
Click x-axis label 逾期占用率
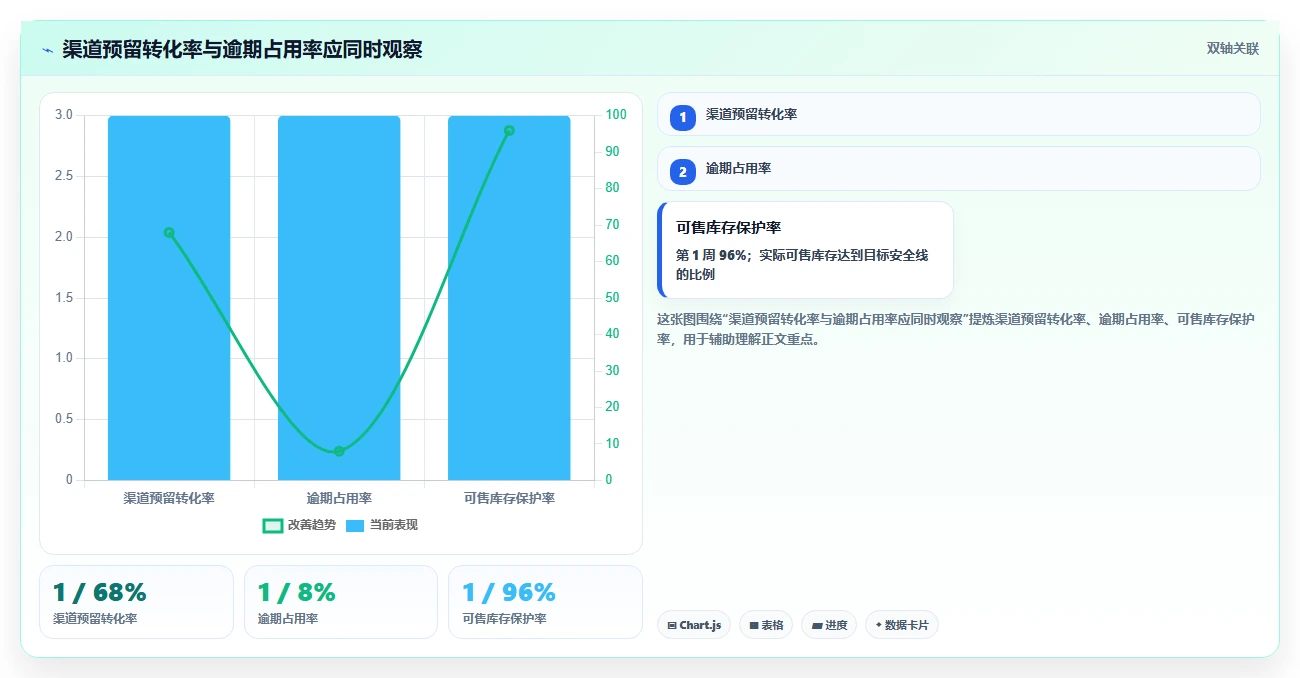pos(339,498)
